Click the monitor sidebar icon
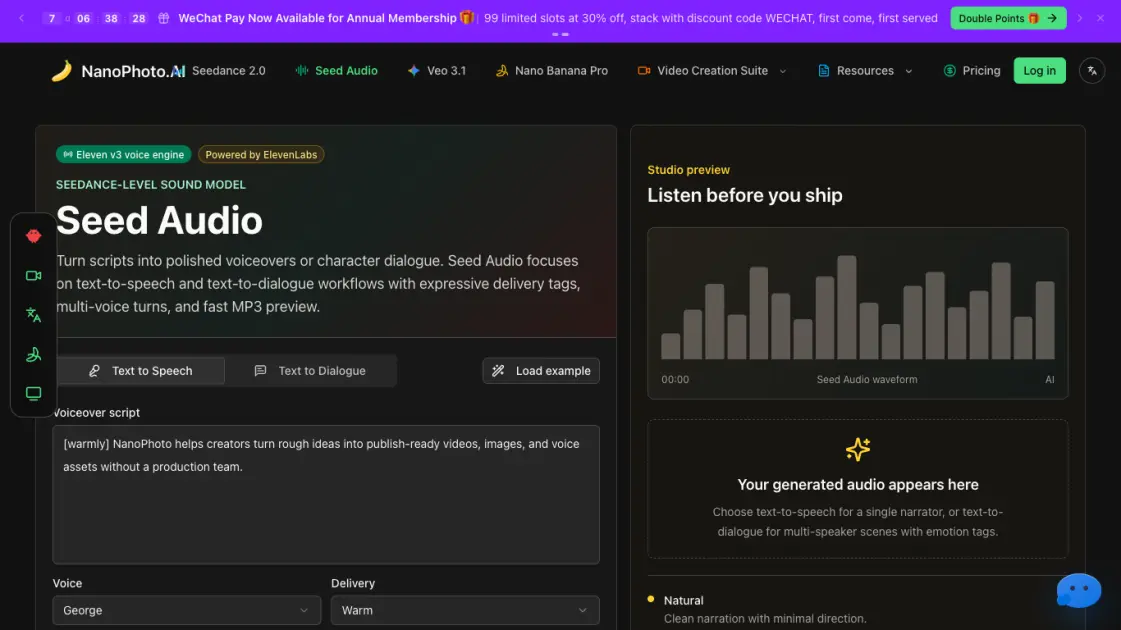The height and width of the screenshot is (630, 1121). point(34,393)
